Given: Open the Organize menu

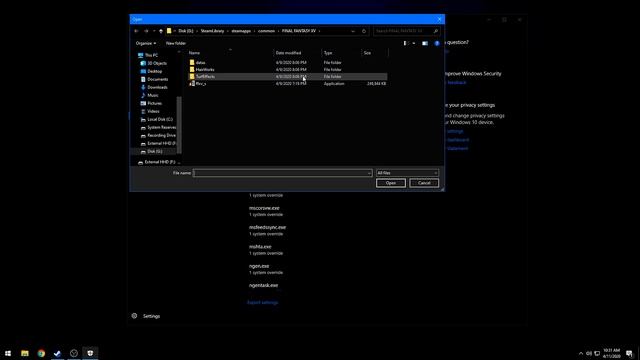Looking at the screenshot, I should coord(146,43).
